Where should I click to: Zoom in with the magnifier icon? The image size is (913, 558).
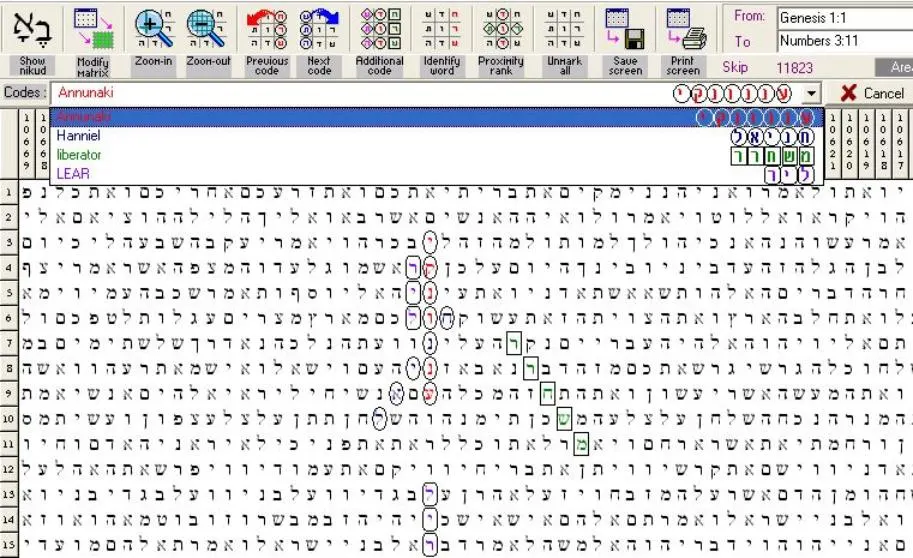[153, 29]
